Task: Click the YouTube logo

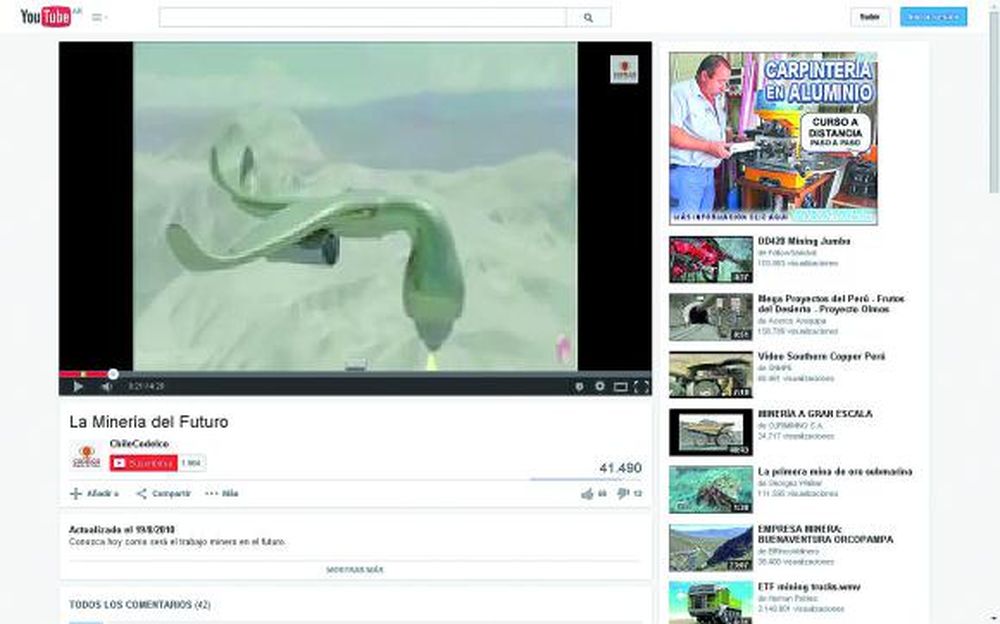Action: (46, 17)
